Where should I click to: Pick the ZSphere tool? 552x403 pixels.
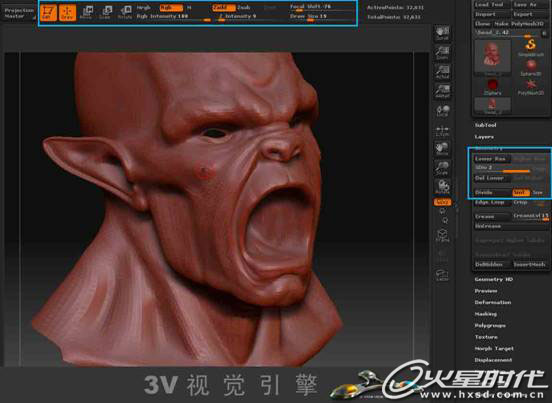[x=492, y=87]
